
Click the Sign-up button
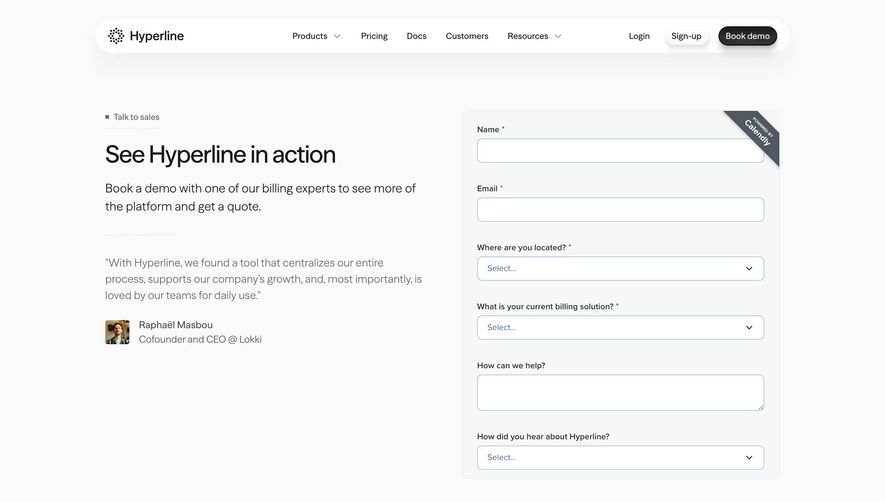point(686,36)
